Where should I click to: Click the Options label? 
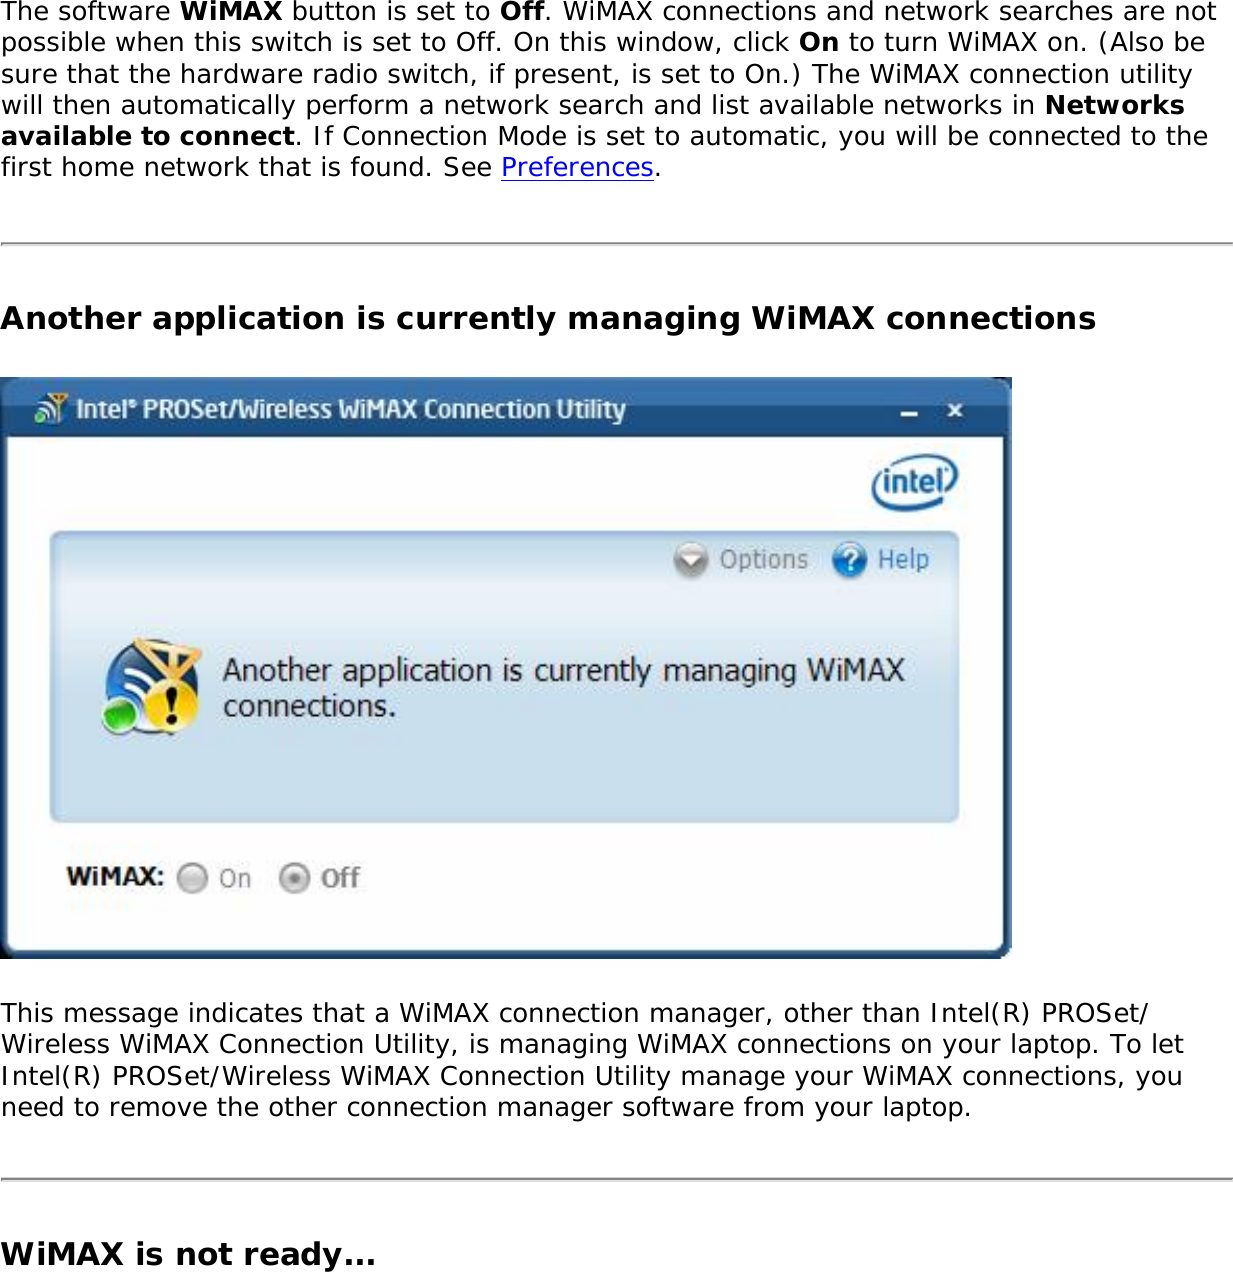pyautogui.click(x=764, y=559)
